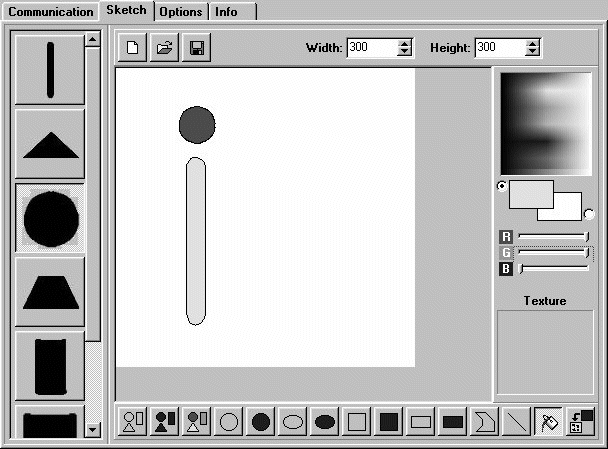Activate the paint bucket fill tool
The height and width of the screenshot is (449, 608).
[549, 421]
